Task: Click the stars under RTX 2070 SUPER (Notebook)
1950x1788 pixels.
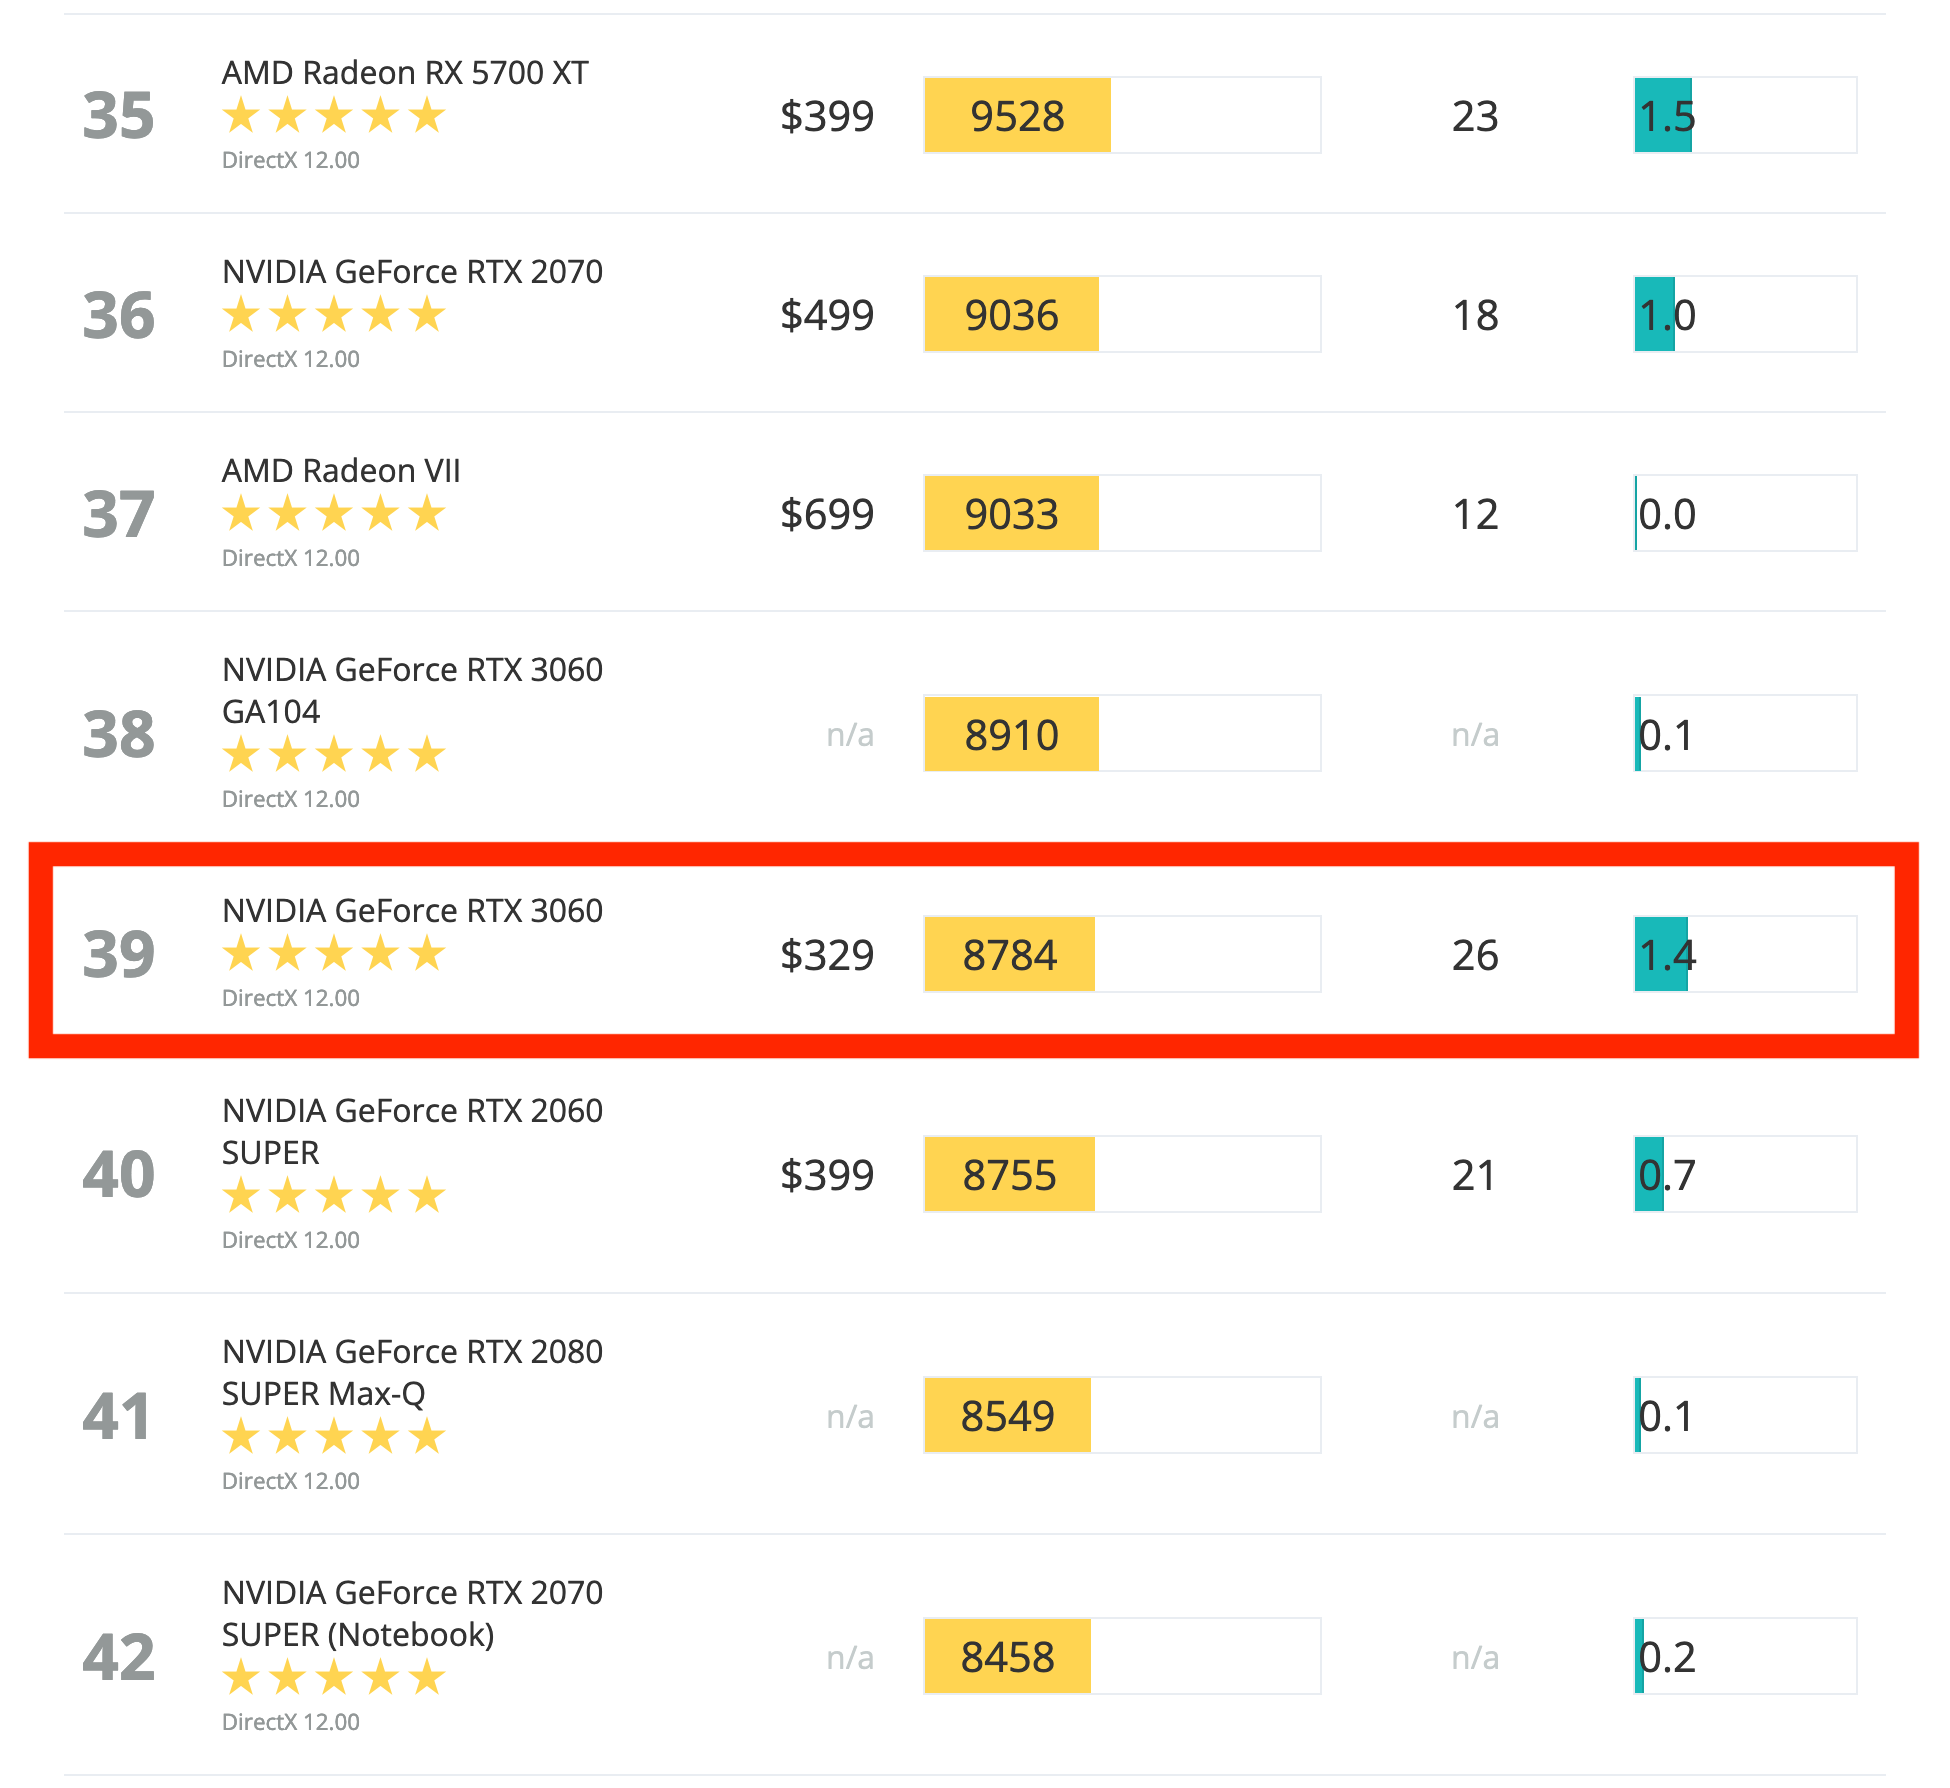Action: point(334,1677)
